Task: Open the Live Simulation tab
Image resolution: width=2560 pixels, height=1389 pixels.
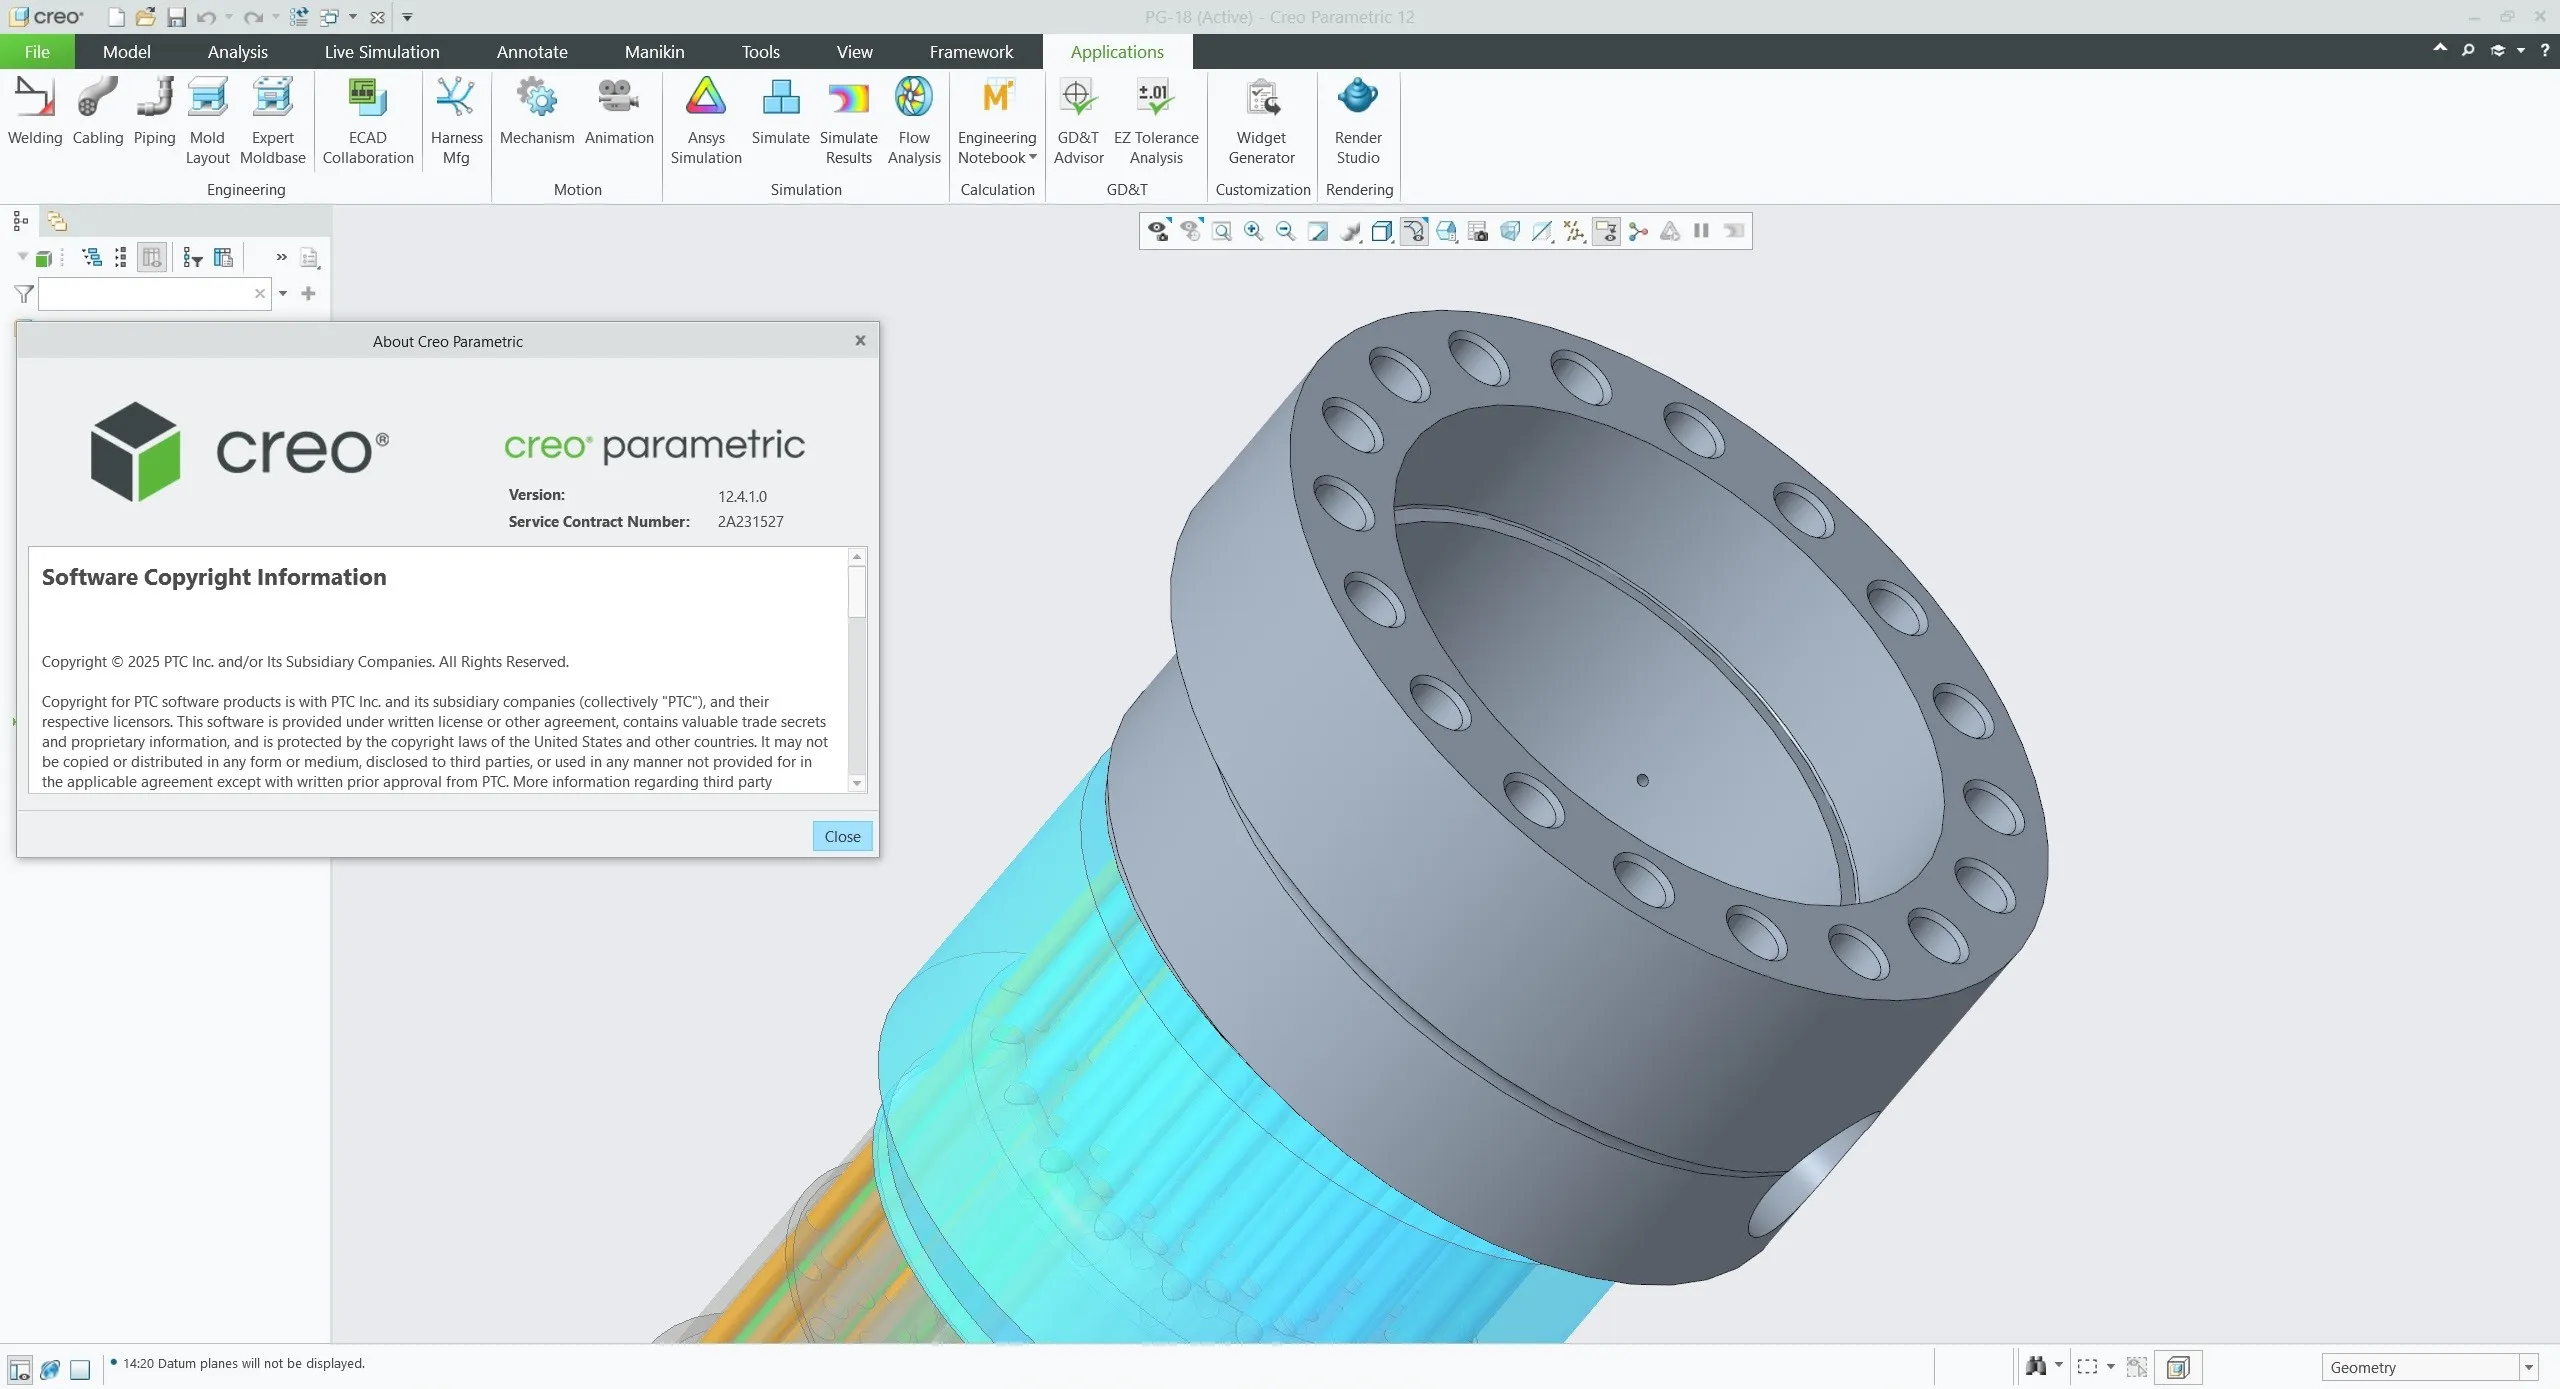Action: (381, 51)
